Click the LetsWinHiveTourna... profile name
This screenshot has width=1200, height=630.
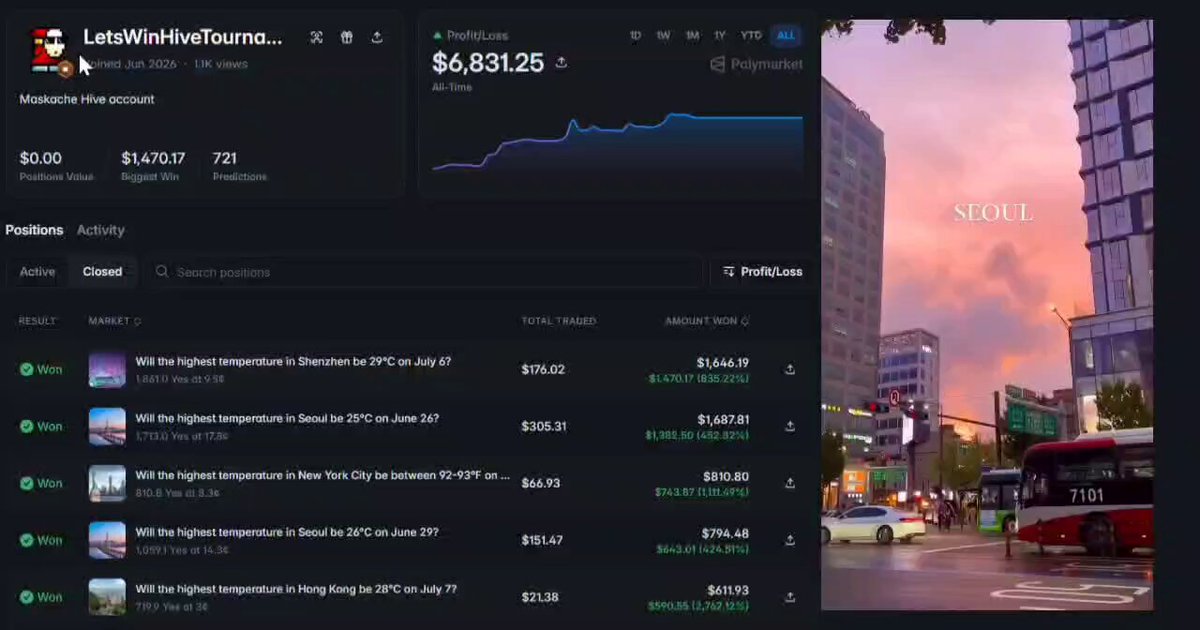point(183,37)
